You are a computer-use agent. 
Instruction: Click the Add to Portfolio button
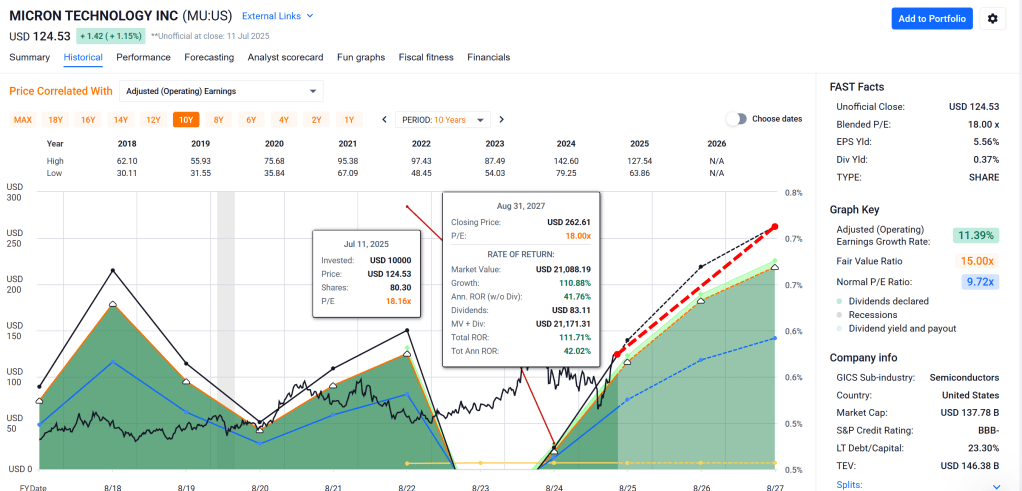point(931,18)
